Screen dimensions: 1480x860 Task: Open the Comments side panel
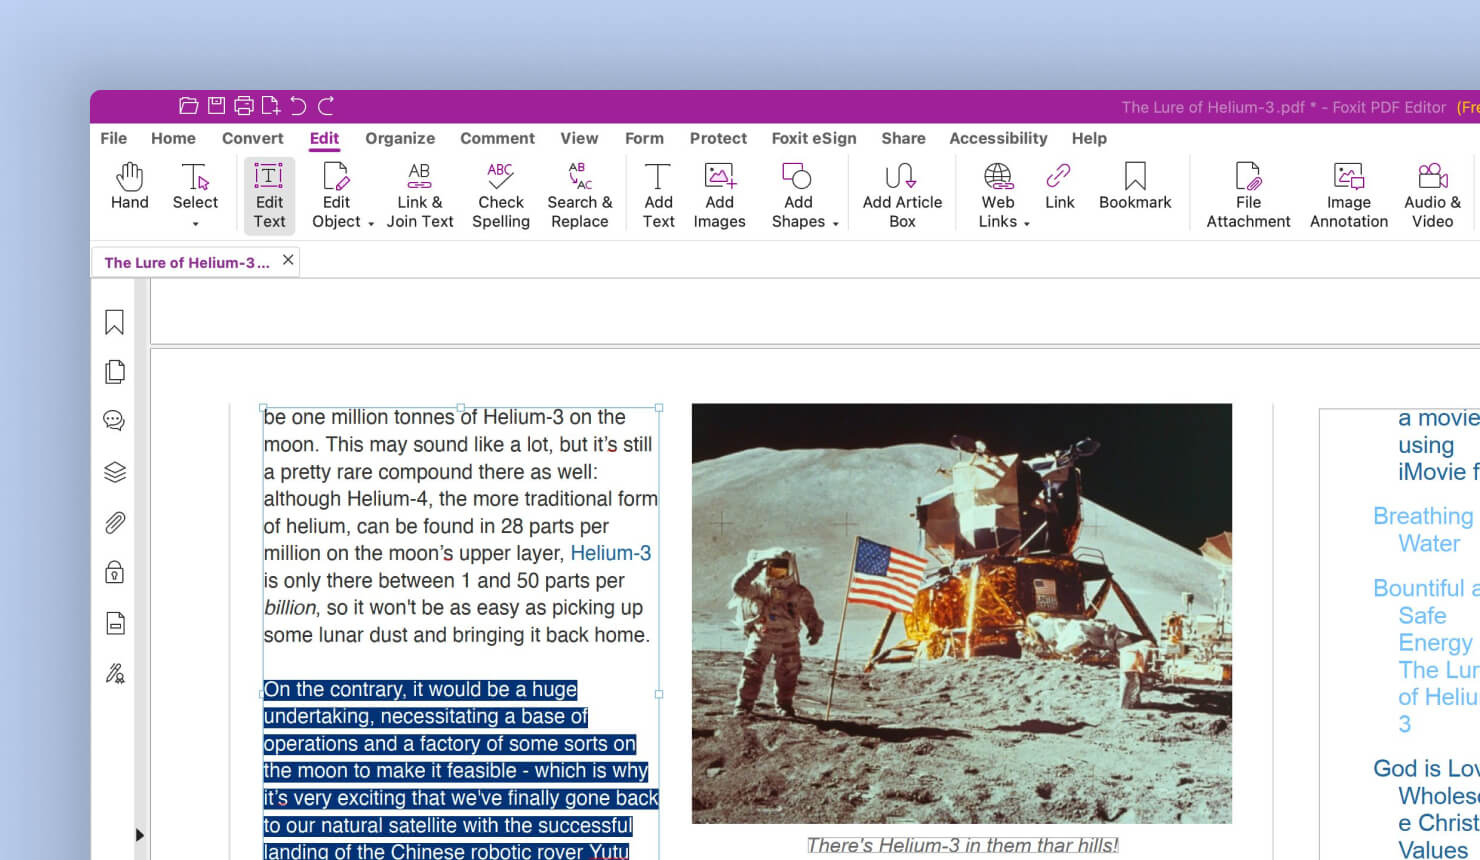click(x=115, y=421)
